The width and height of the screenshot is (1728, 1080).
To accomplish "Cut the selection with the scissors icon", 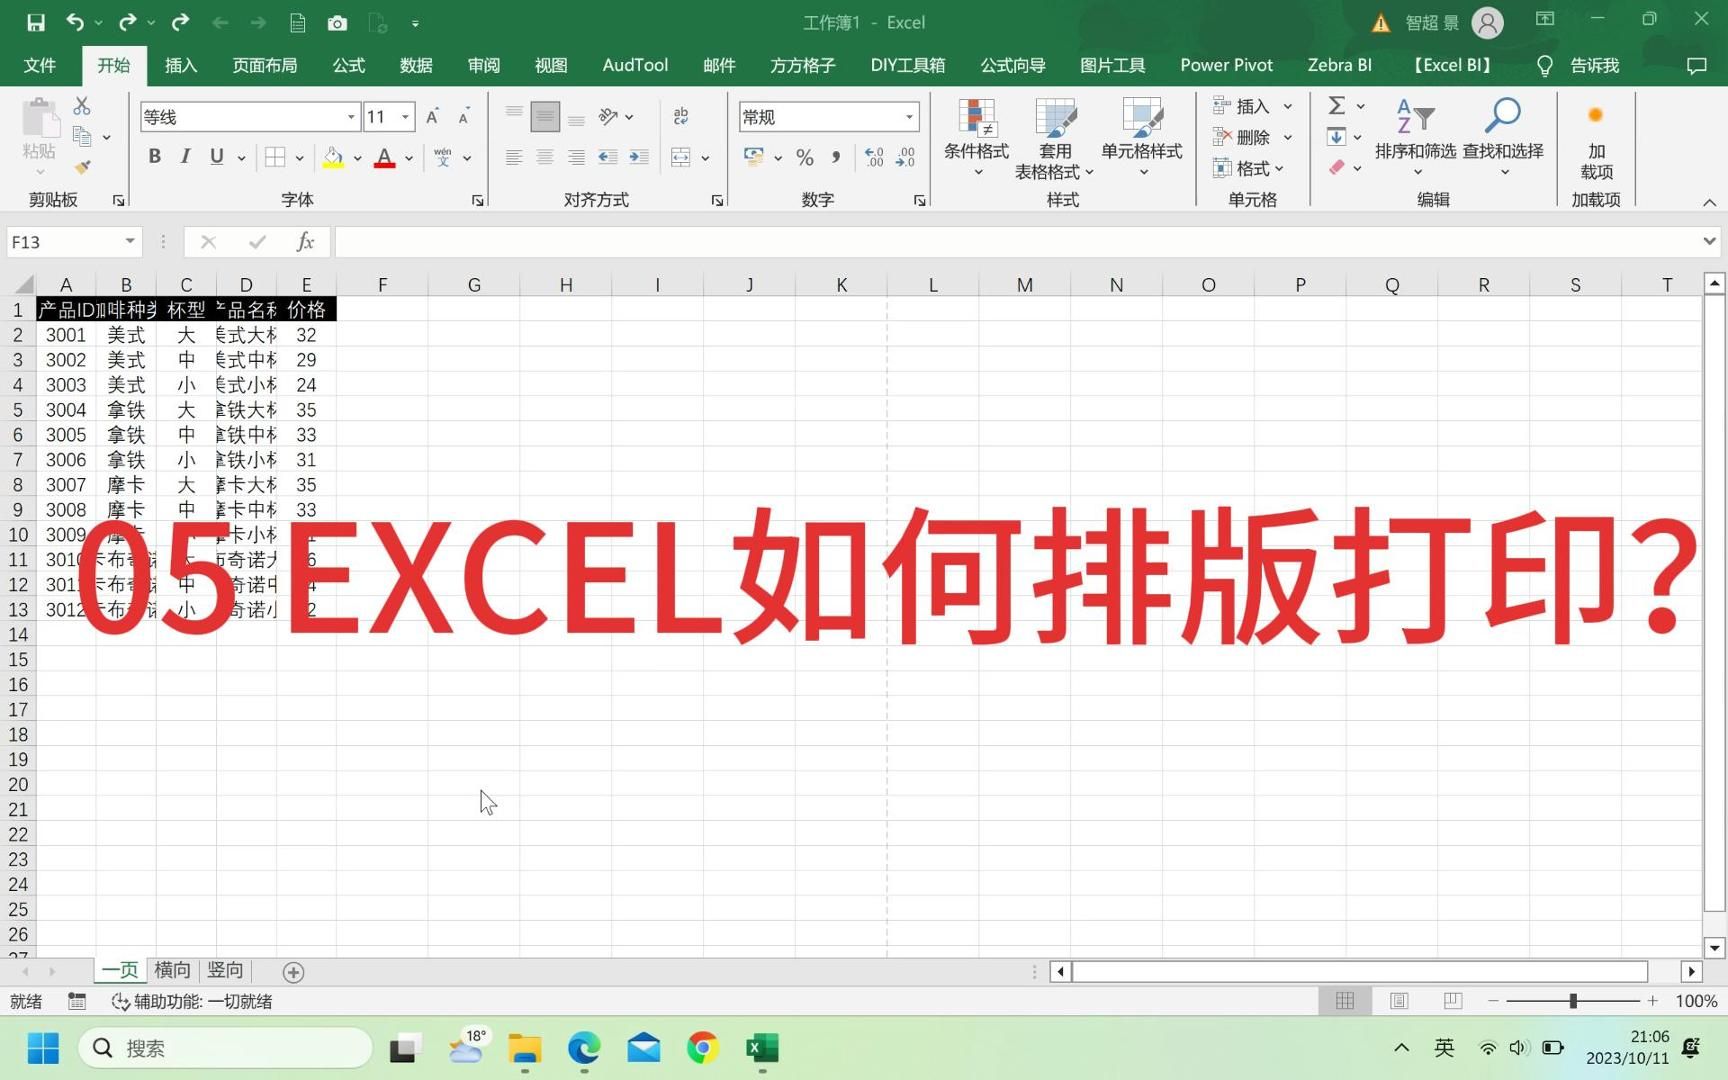I will tap(82, 106).
